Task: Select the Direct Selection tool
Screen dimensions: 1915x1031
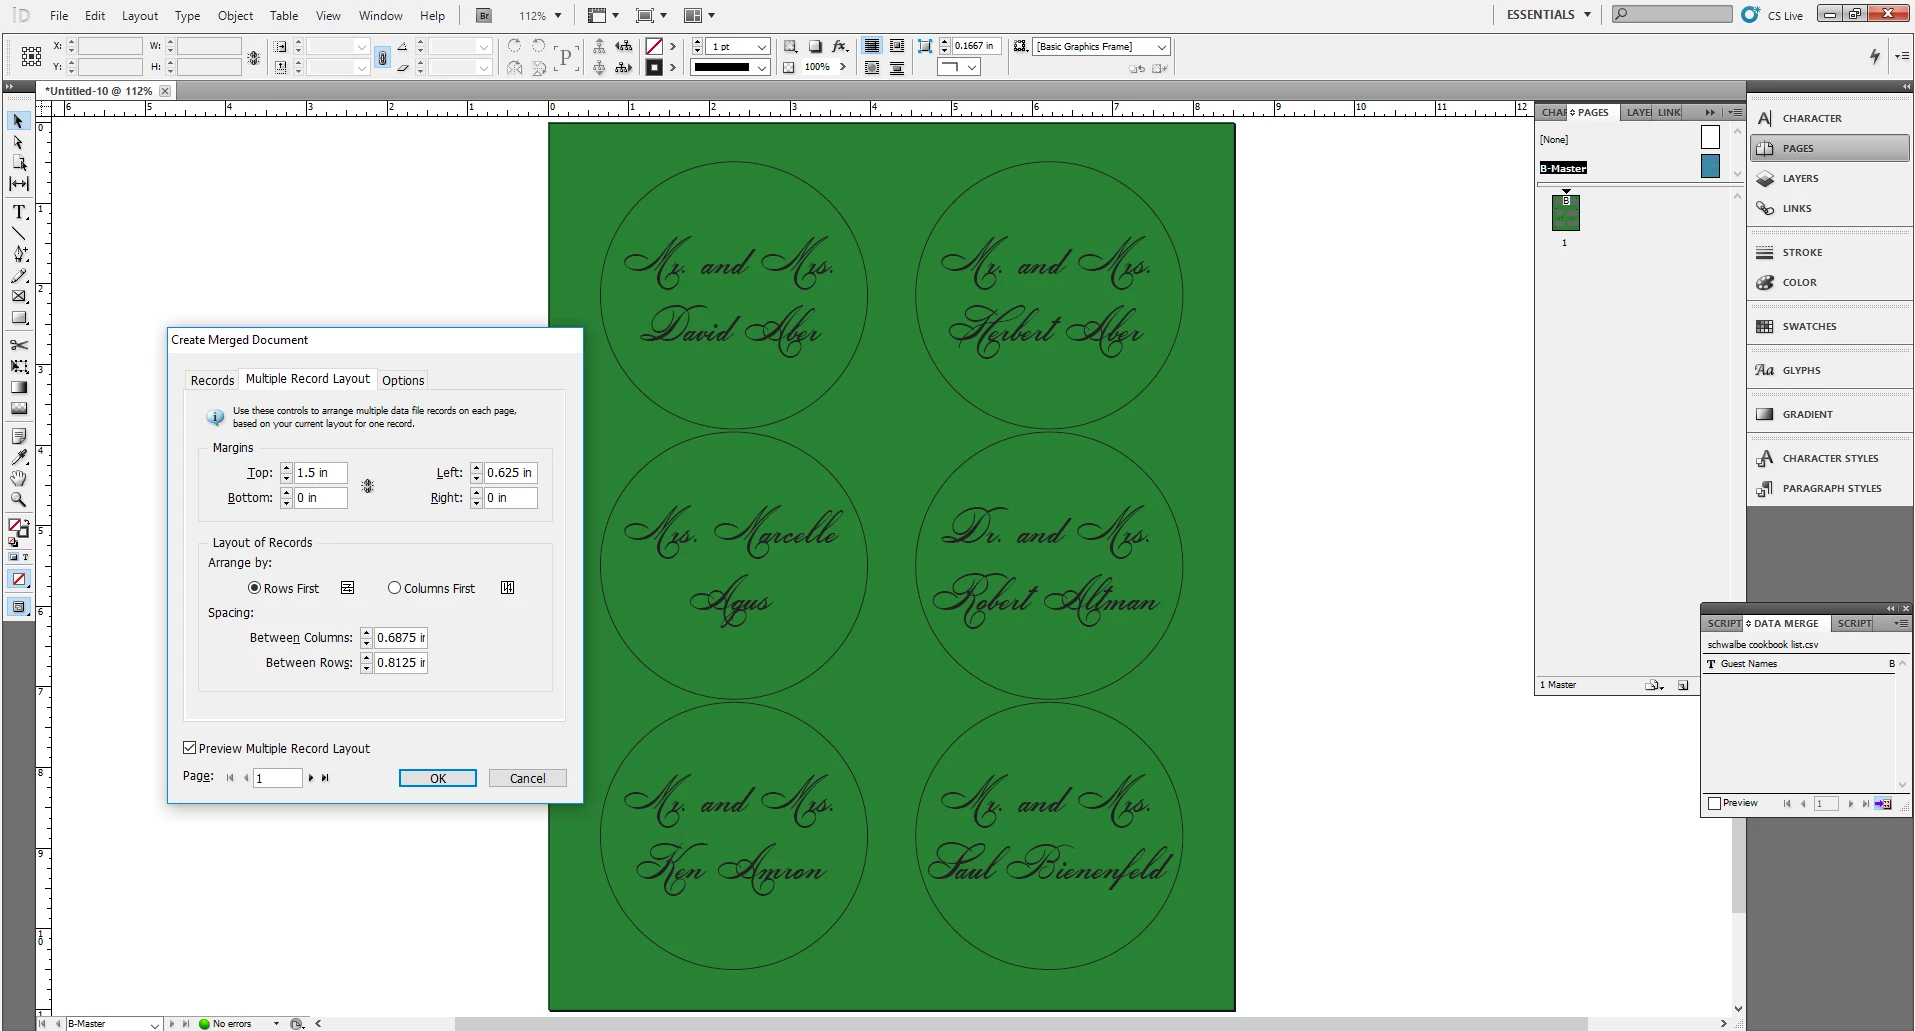Action: click(x=19, y=142)
